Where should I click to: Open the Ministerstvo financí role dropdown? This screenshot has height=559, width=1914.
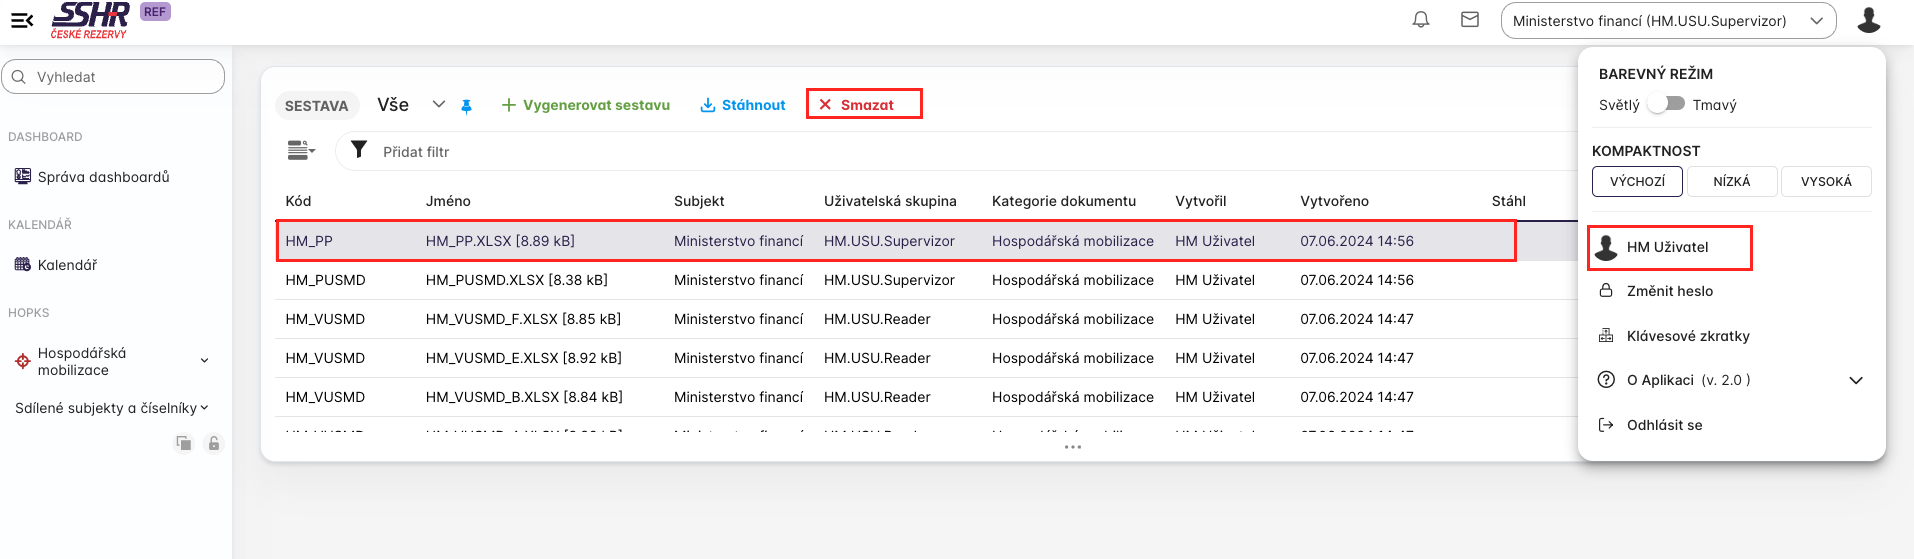[1667, 21]
